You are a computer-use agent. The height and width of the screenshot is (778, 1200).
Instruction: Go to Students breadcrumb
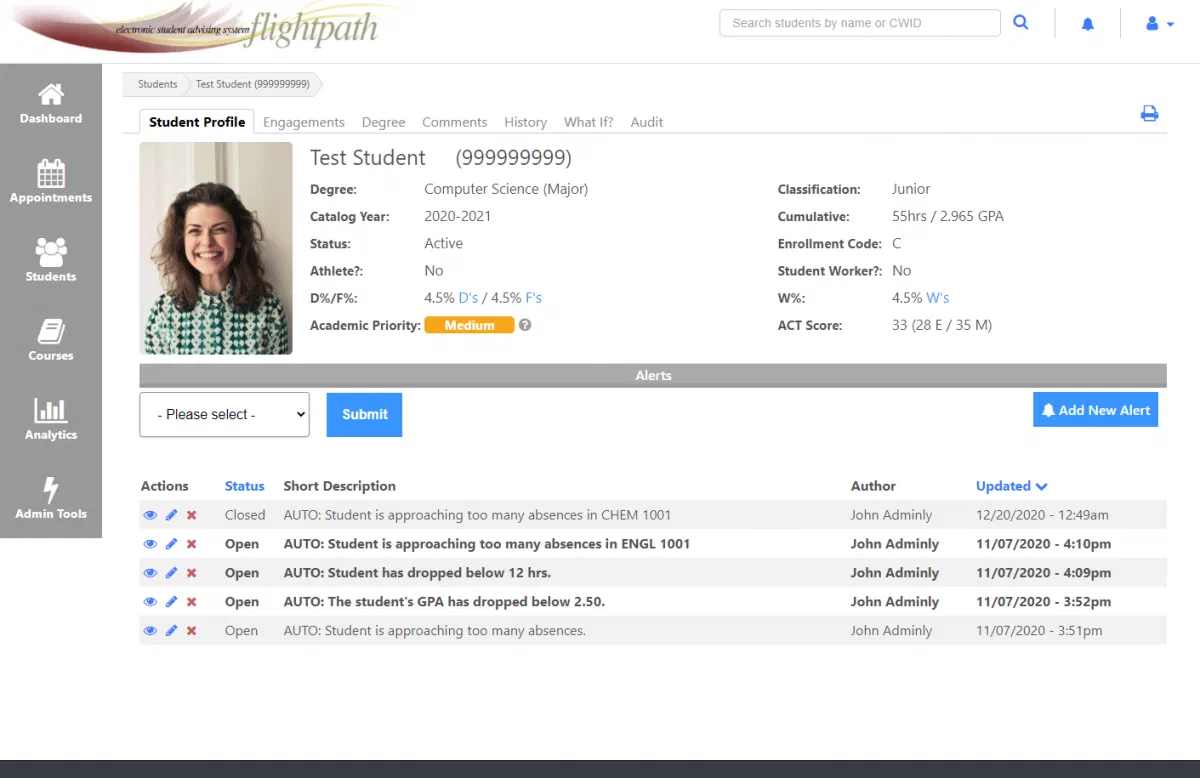[157, 84]
